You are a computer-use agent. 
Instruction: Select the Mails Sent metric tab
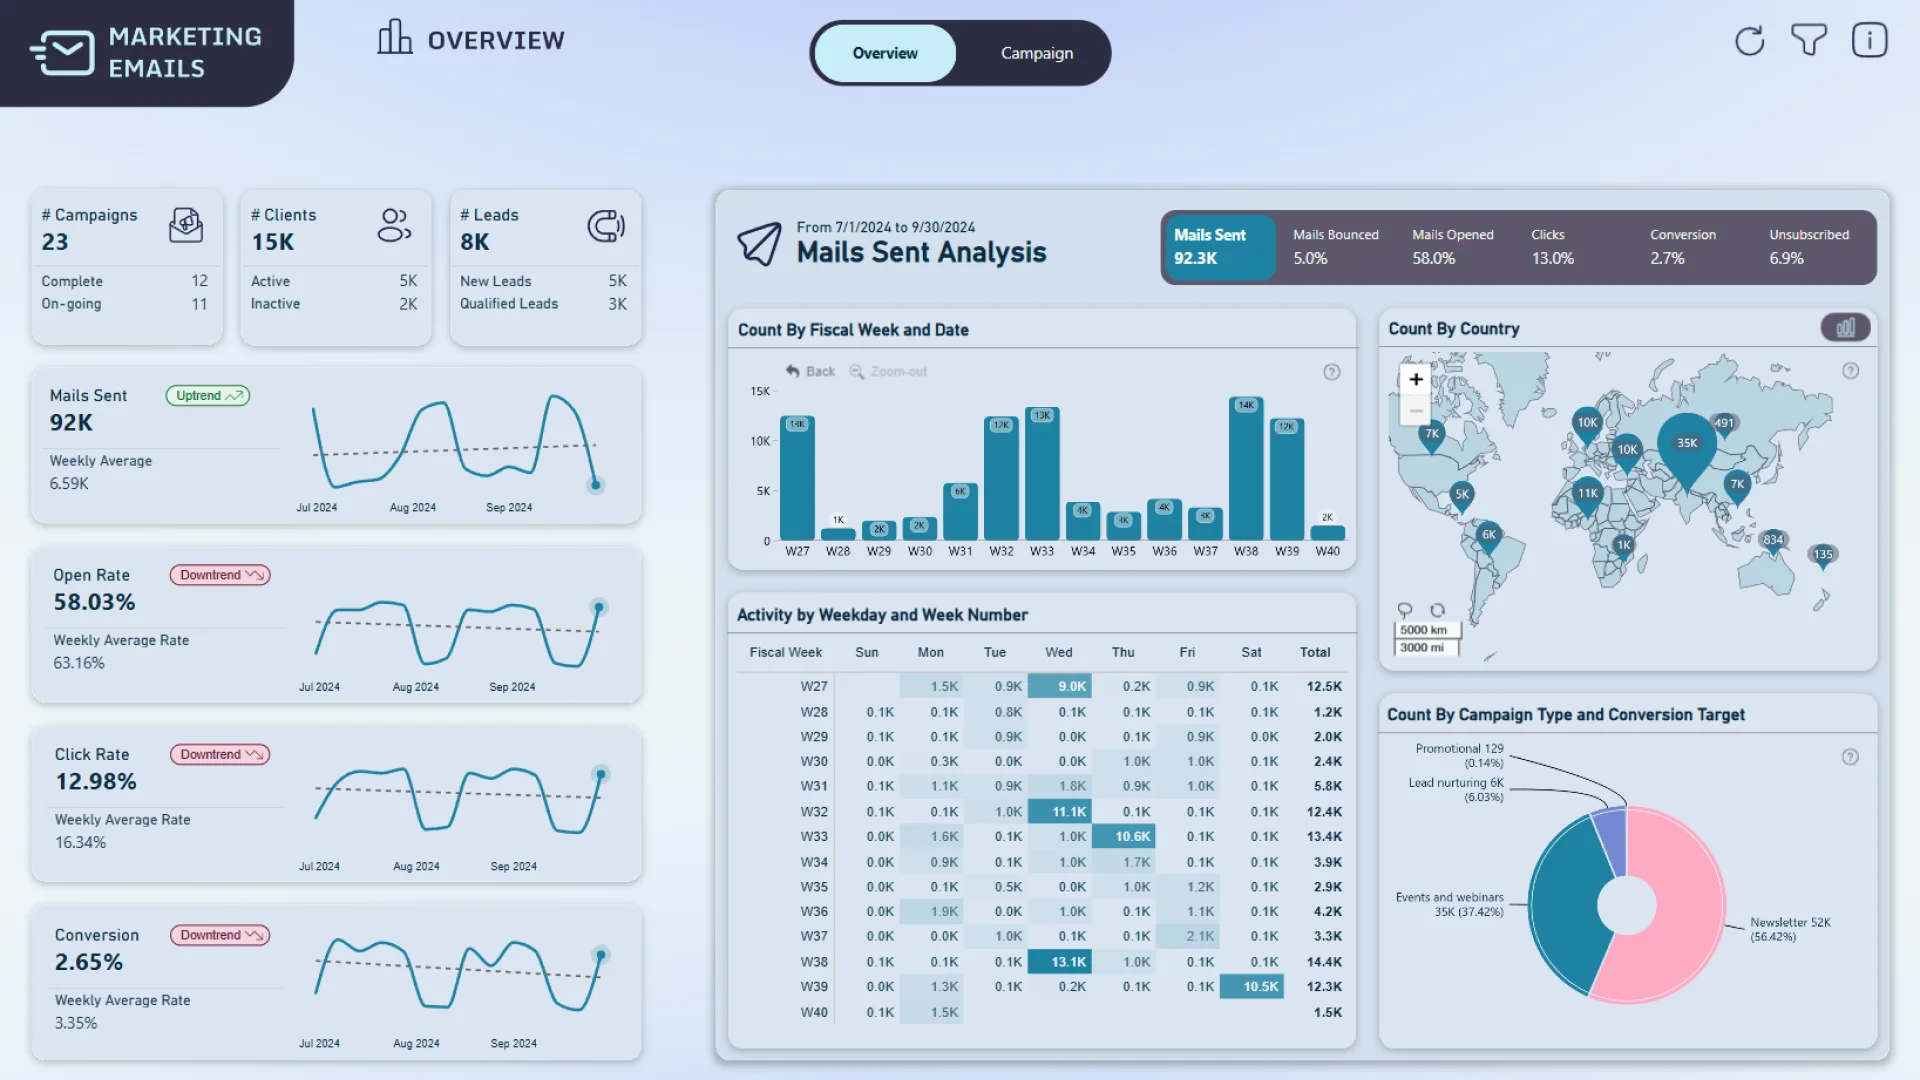point(1220,246)
